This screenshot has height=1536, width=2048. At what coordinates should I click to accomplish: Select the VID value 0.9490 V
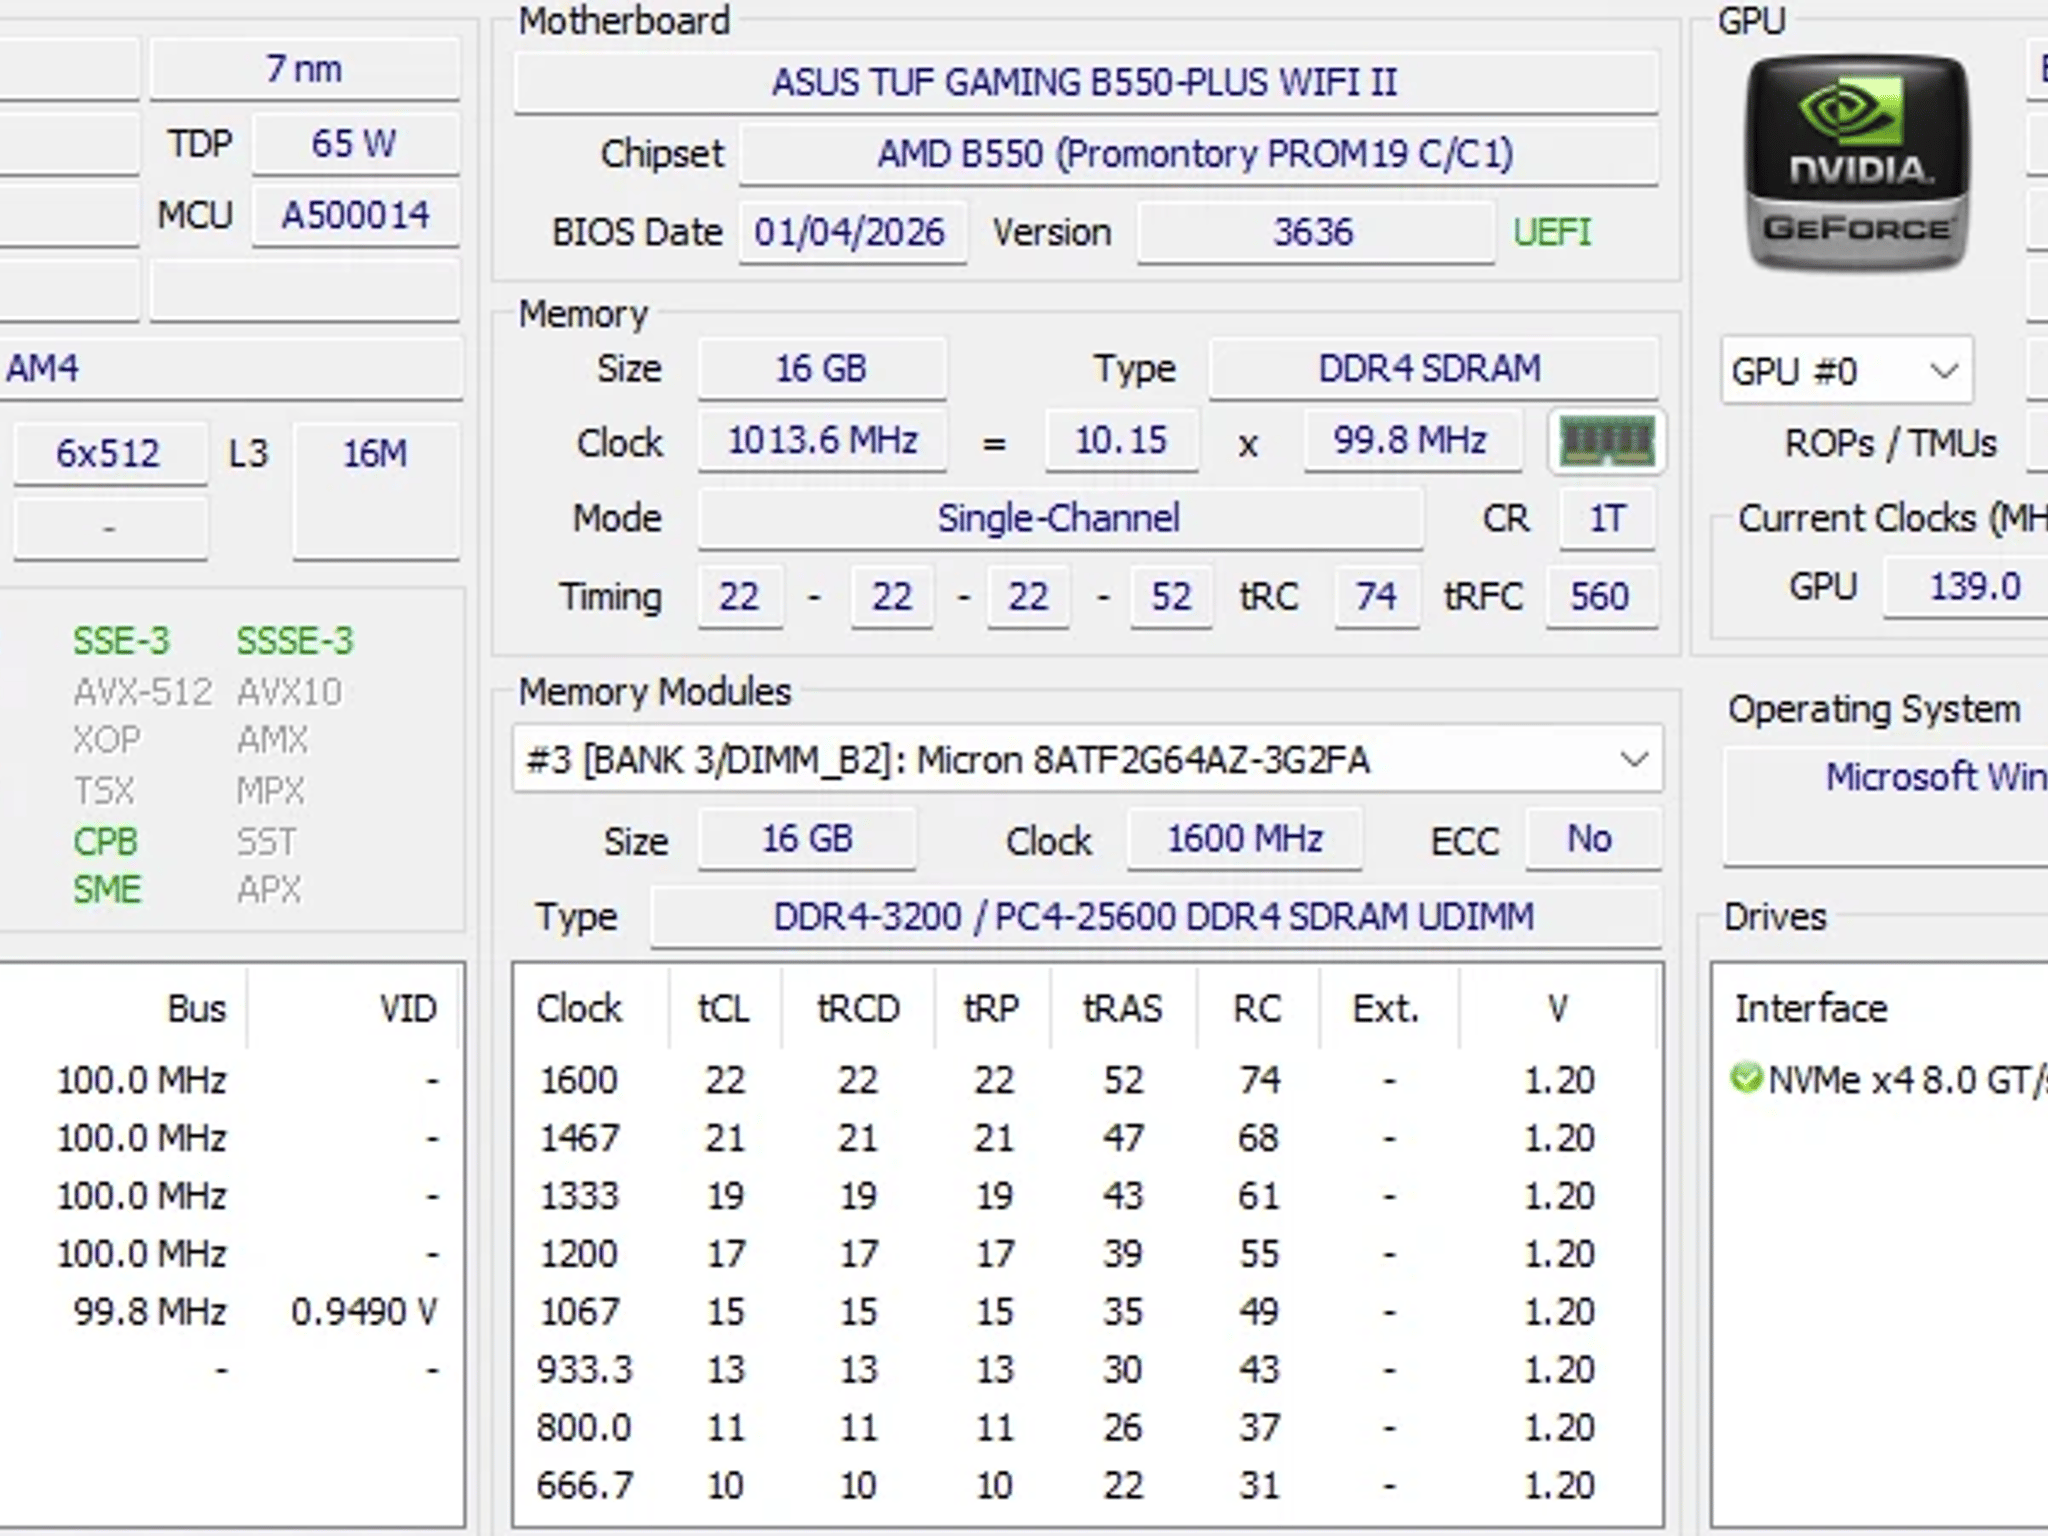364,1312
